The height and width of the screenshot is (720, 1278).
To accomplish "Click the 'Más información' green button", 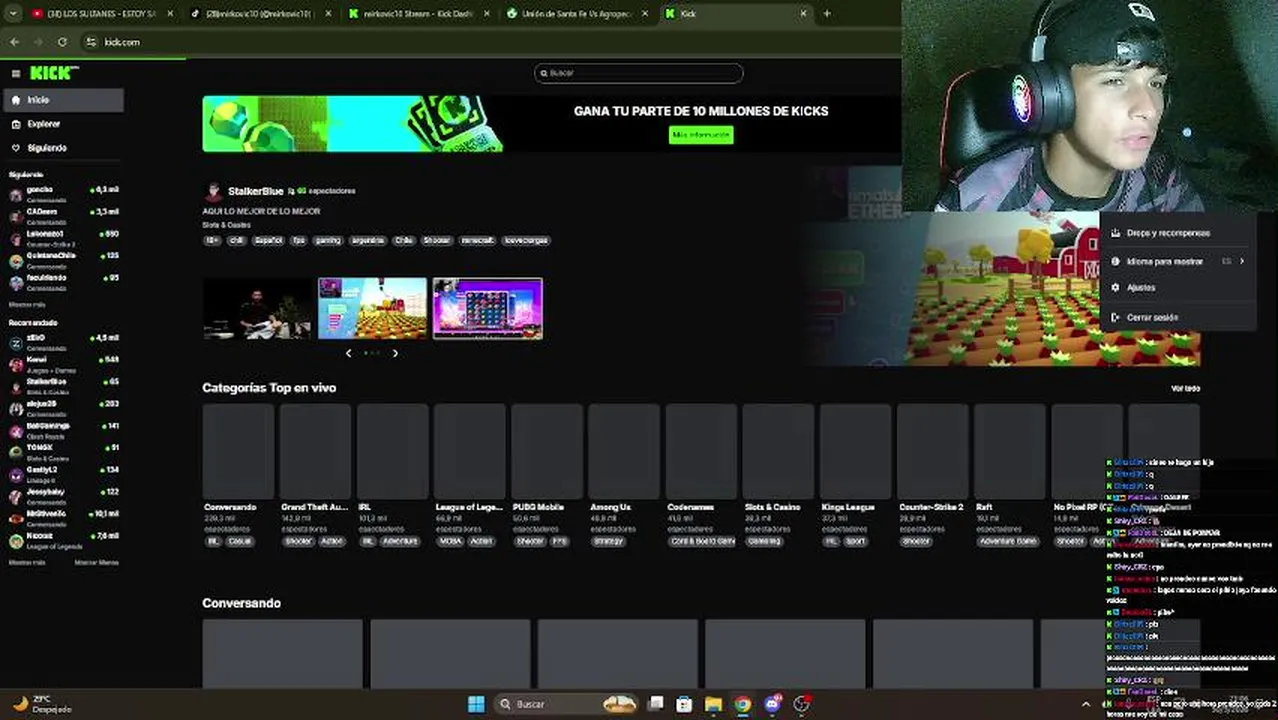I will coord(701,134).
